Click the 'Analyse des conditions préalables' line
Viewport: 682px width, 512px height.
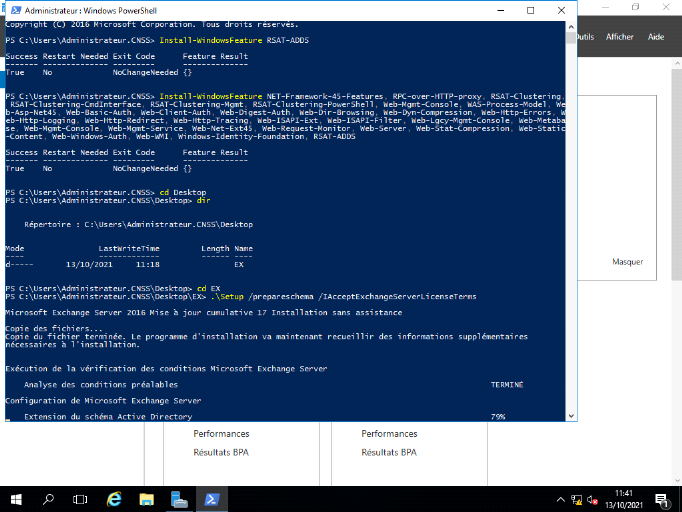[x=101, y=385]
